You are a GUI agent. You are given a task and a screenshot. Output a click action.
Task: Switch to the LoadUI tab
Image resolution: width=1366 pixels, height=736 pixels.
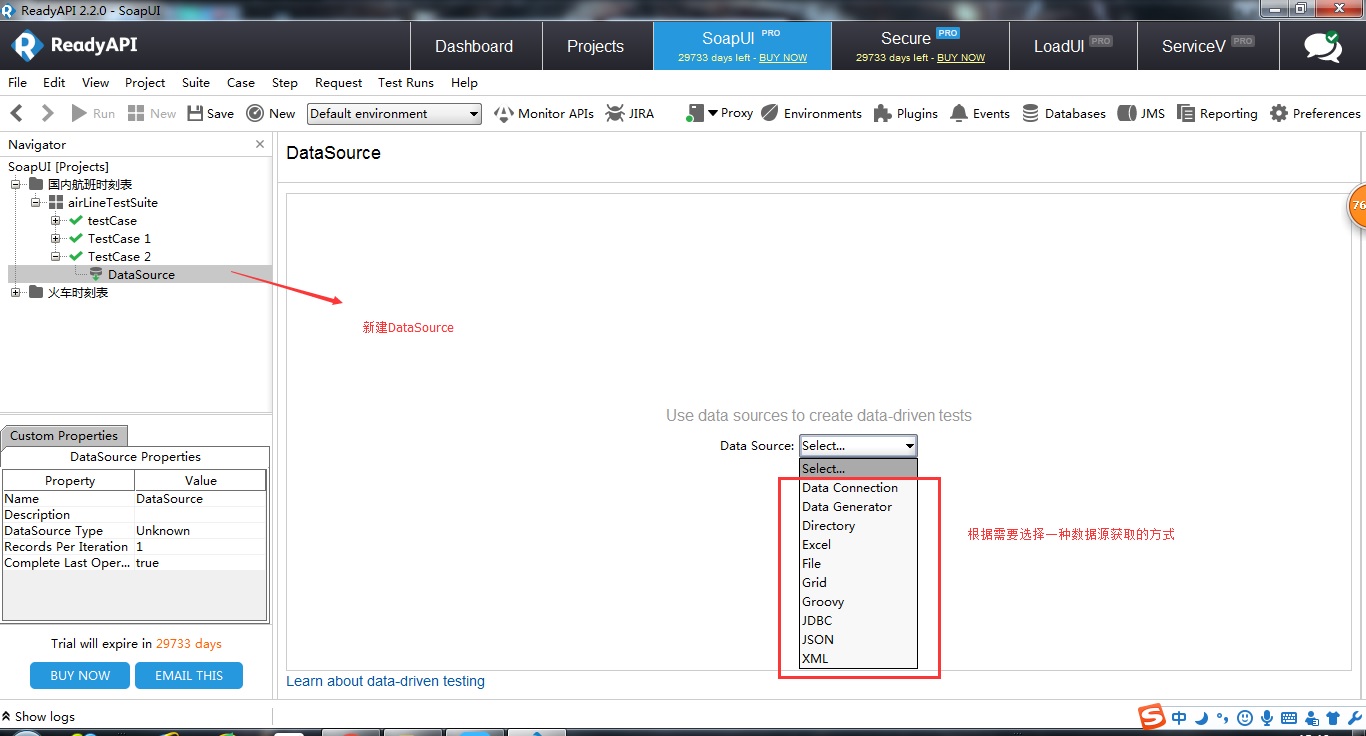coord(1071,46)
